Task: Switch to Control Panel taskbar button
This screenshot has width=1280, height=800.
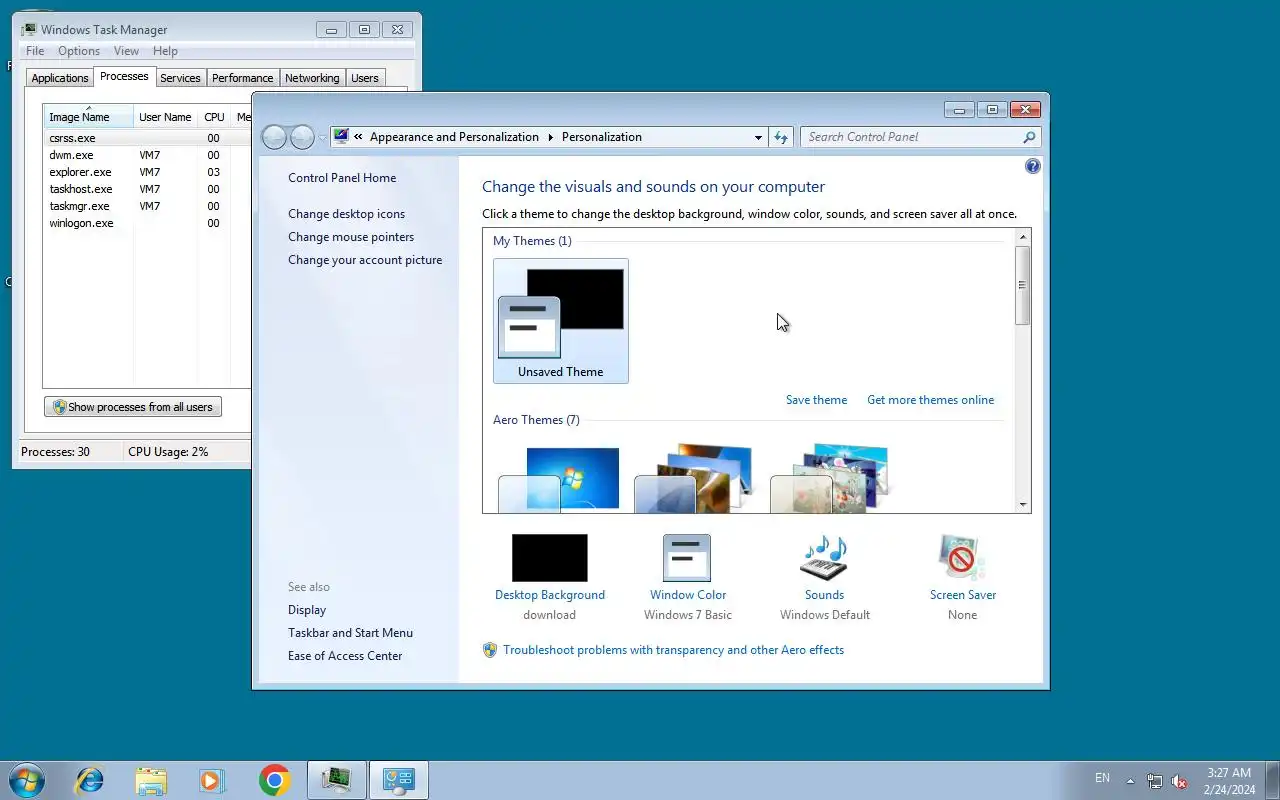Action: (x=399, y=780)
